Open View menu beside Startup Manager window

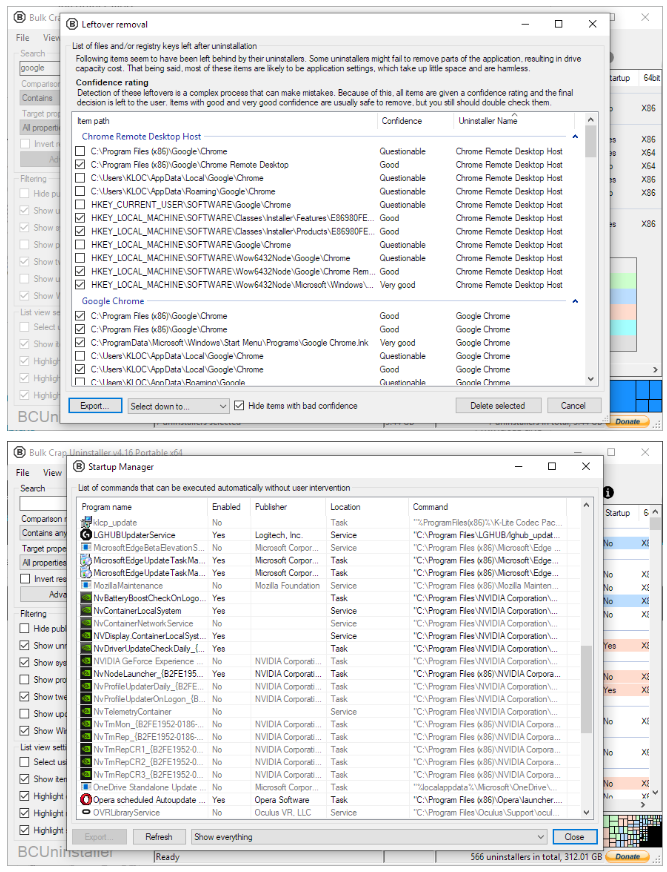tap(53, 473)
